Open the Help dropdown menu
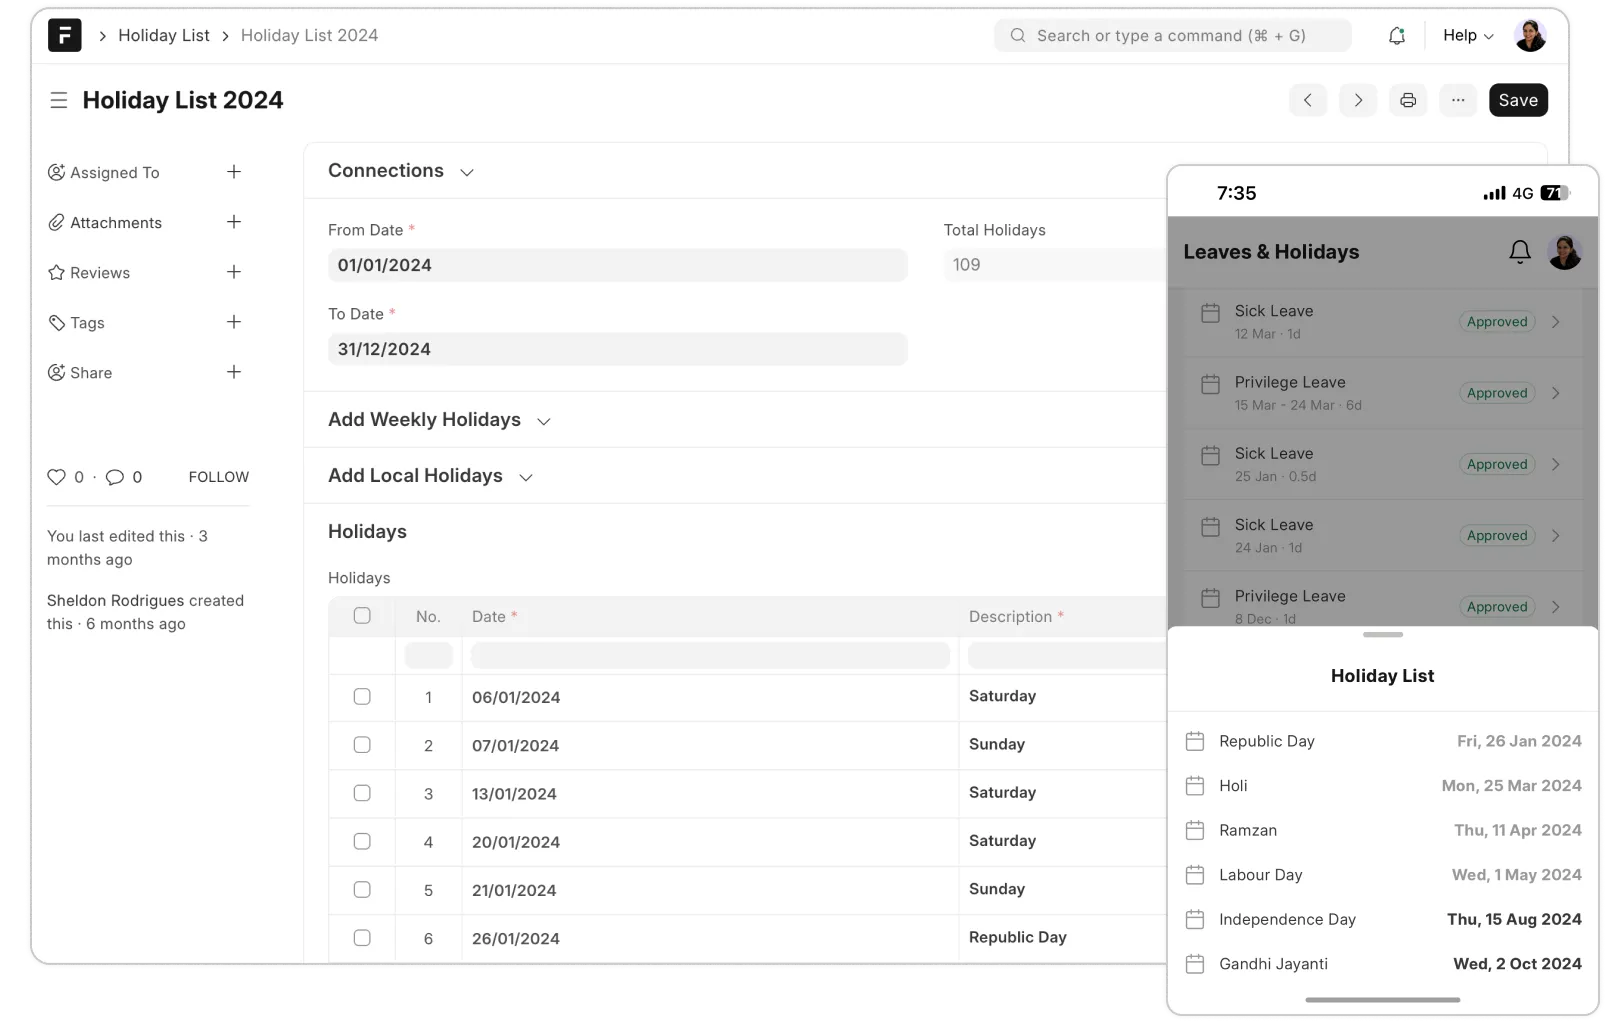 pos(1467,36)
